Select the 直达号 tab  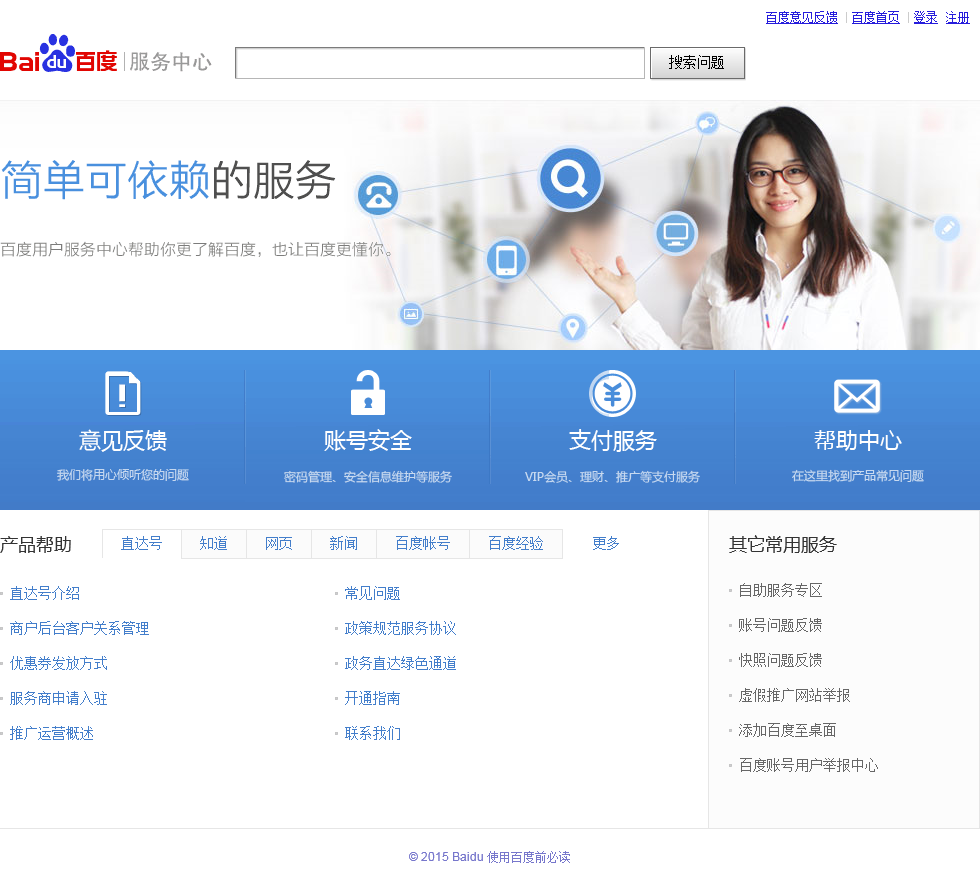(142, 544)
